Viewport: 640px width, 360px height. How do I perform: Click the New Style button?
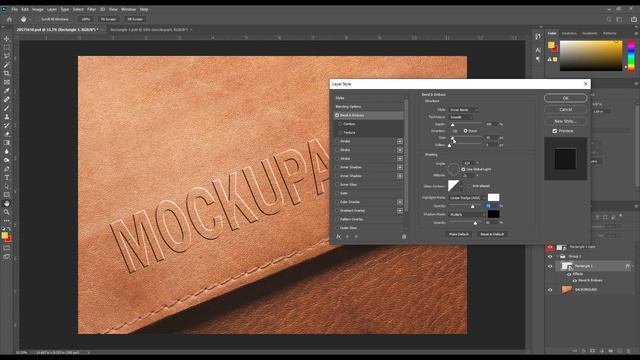coord(565,121)
